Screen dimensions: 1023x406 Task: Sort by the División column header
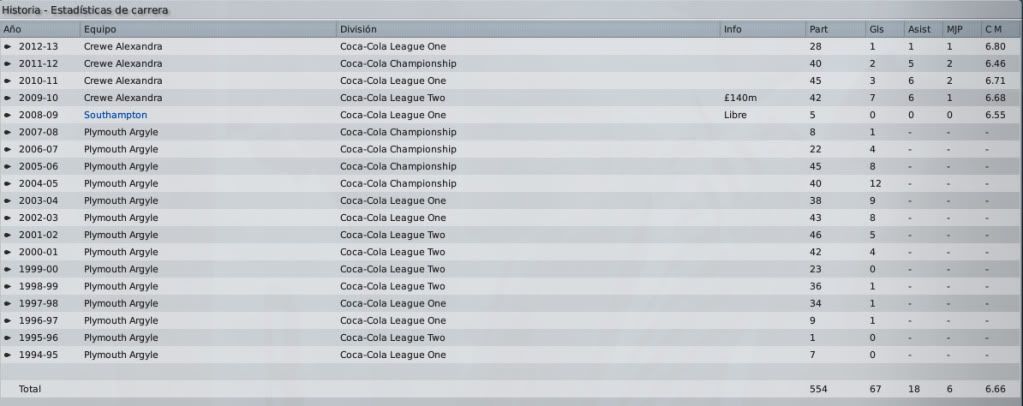[x=528, y=29]
